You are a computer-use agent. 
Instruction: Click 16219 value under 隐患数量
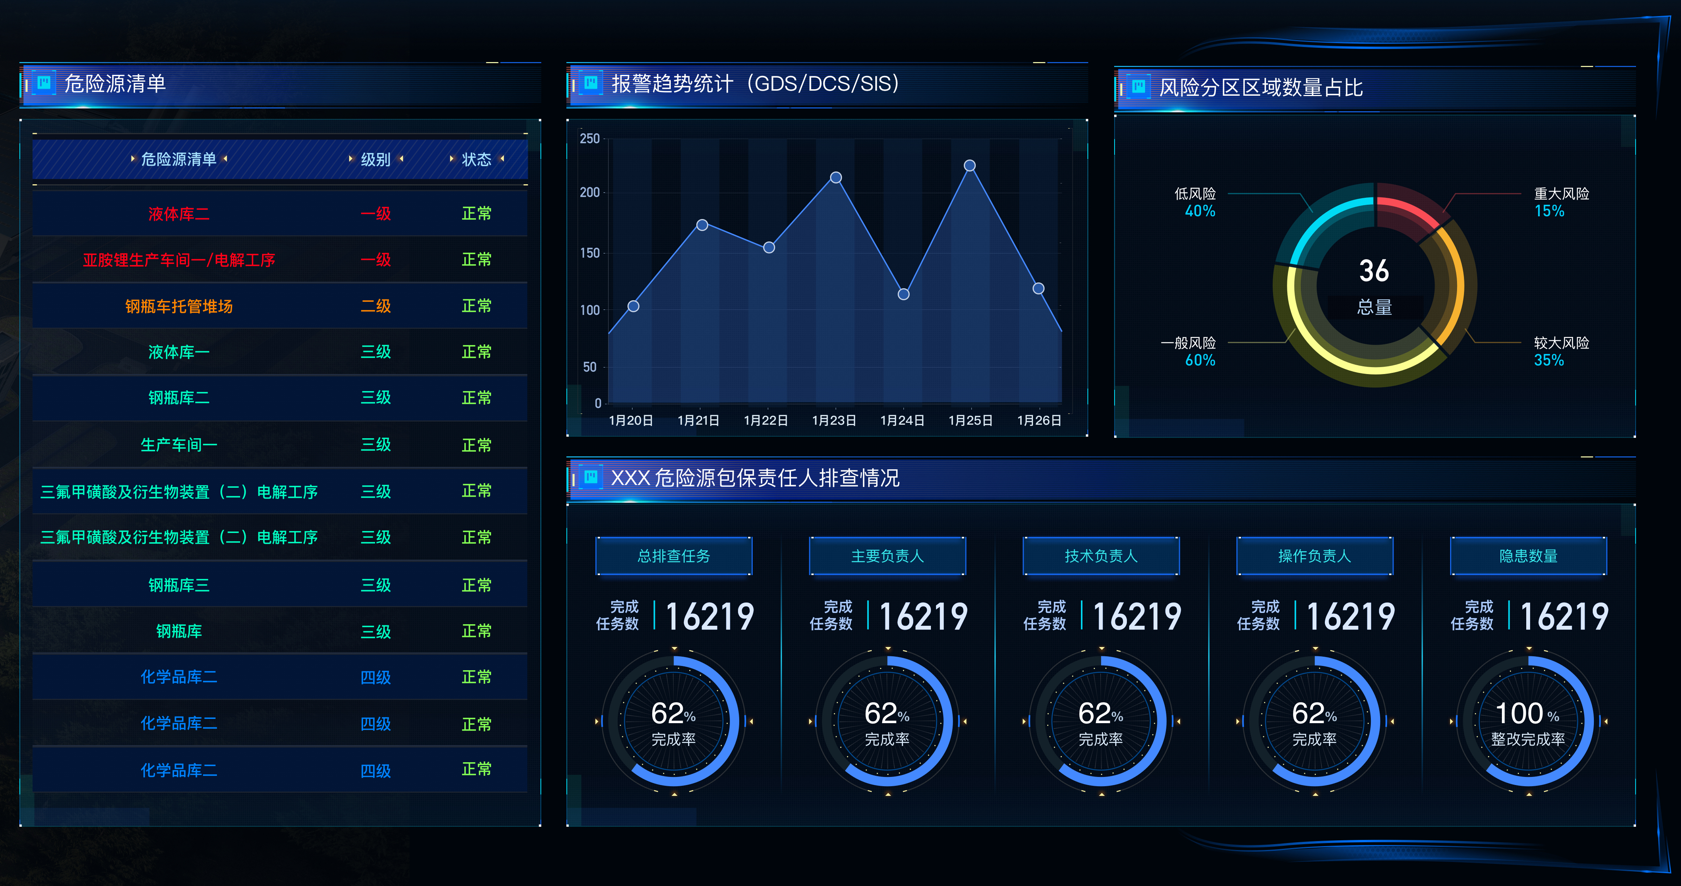pos(1564,617)
